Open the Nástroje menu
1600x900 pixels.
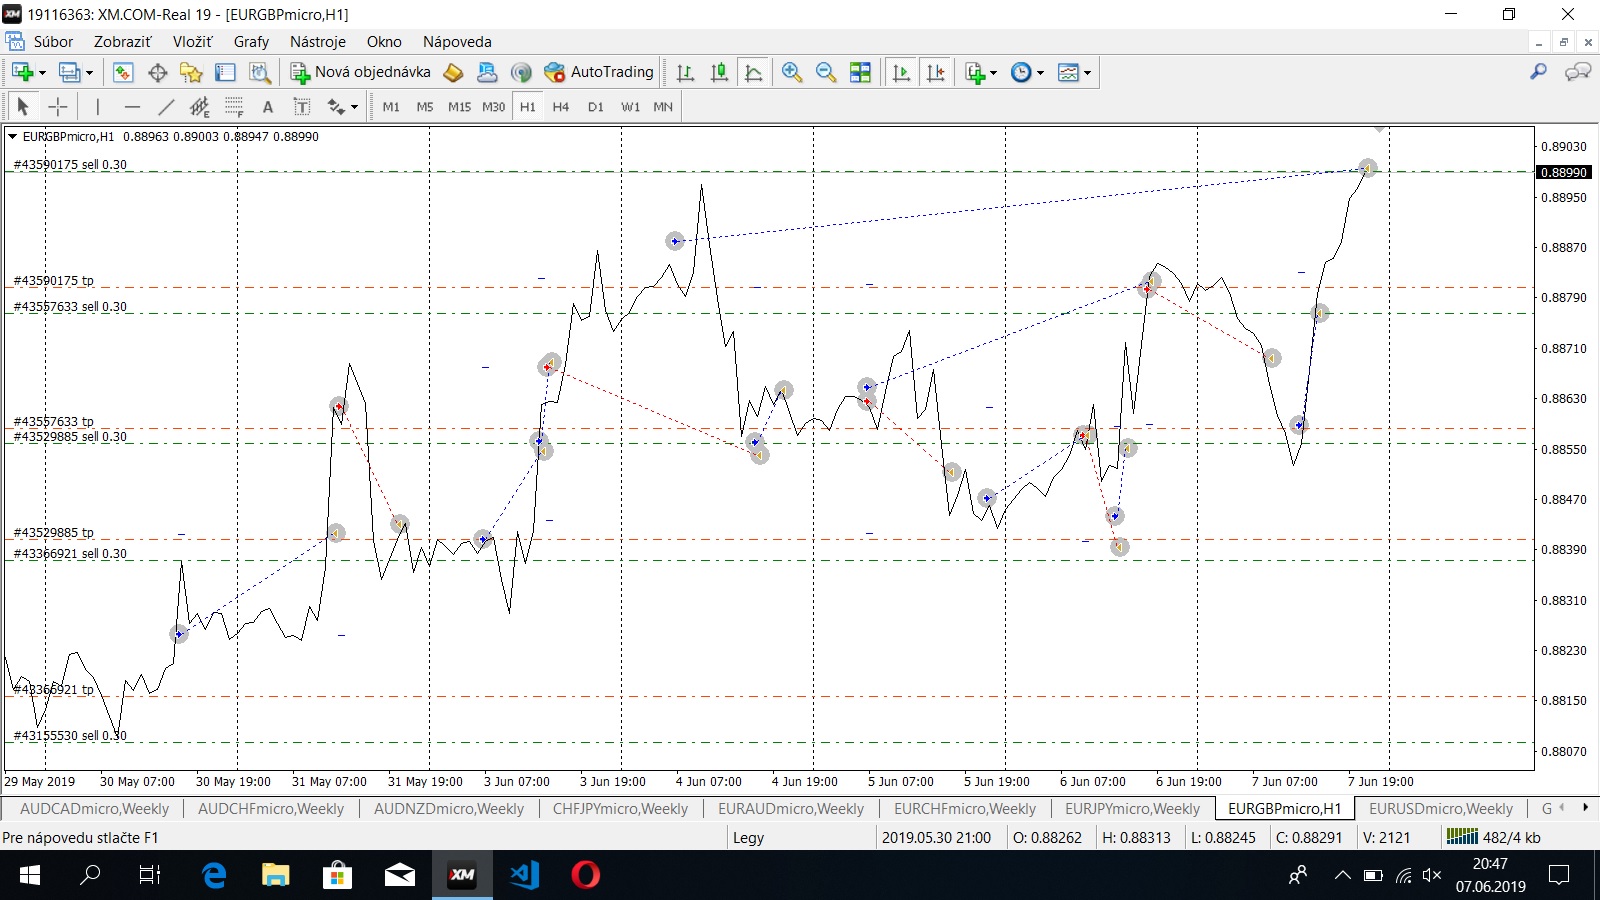click(318, 41)
